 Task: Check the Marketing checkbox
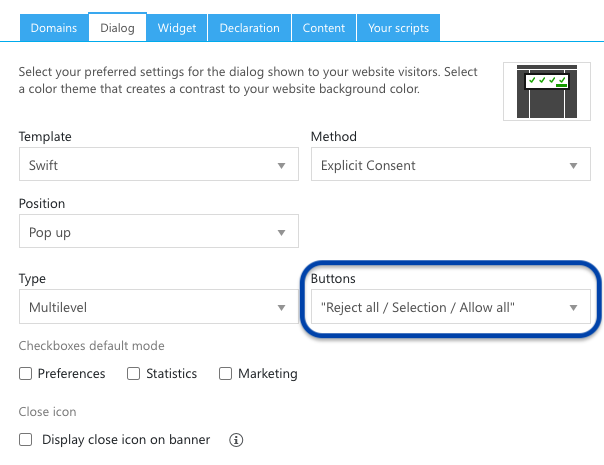coord(225,373)
